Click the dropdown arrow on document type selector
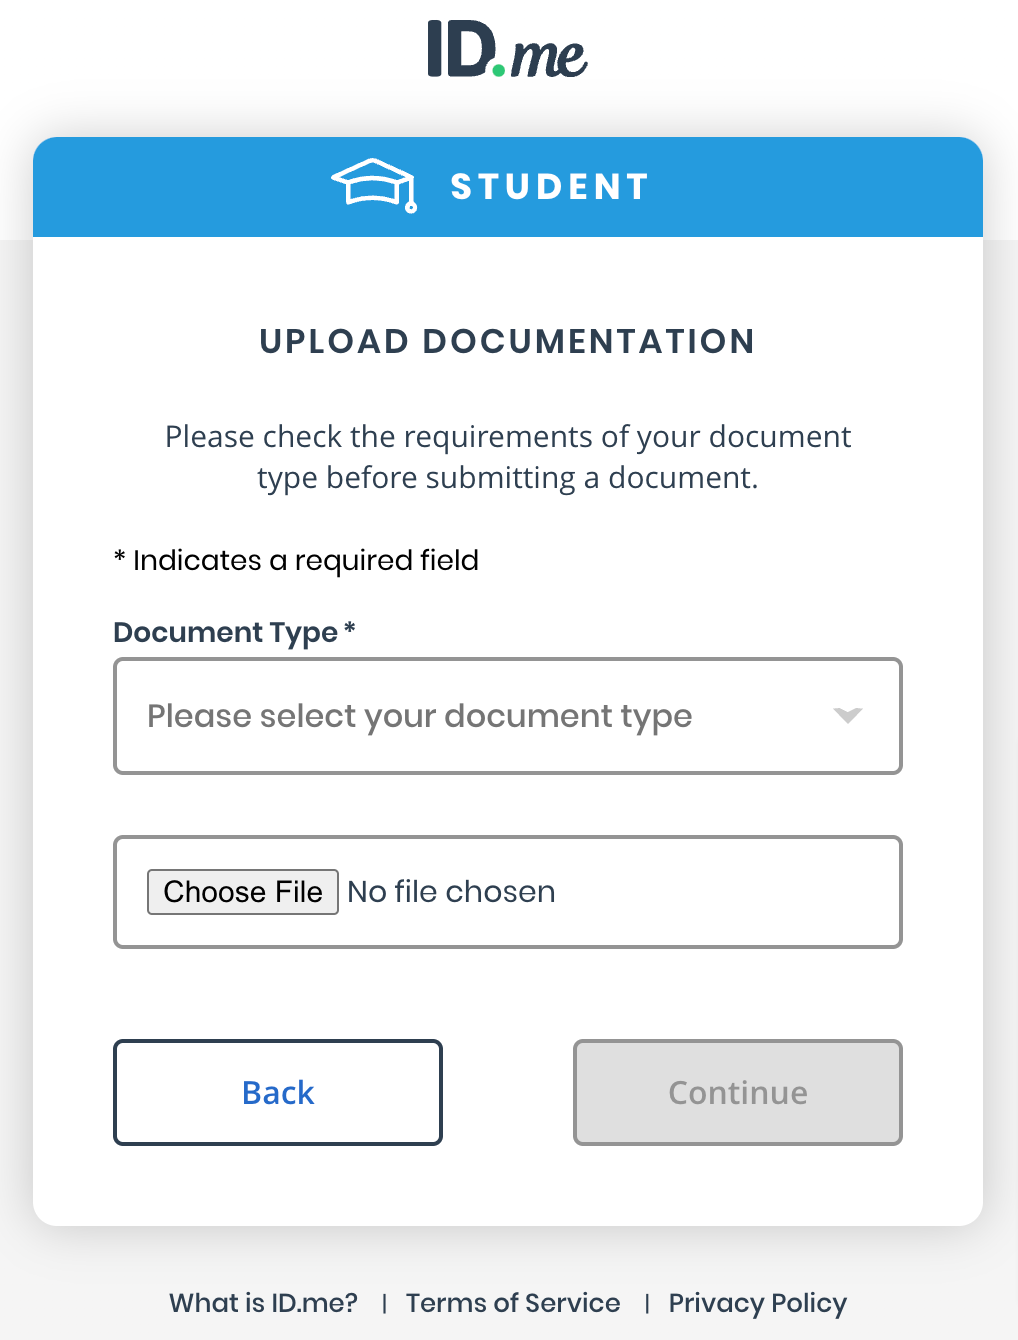 coord(847,716)
